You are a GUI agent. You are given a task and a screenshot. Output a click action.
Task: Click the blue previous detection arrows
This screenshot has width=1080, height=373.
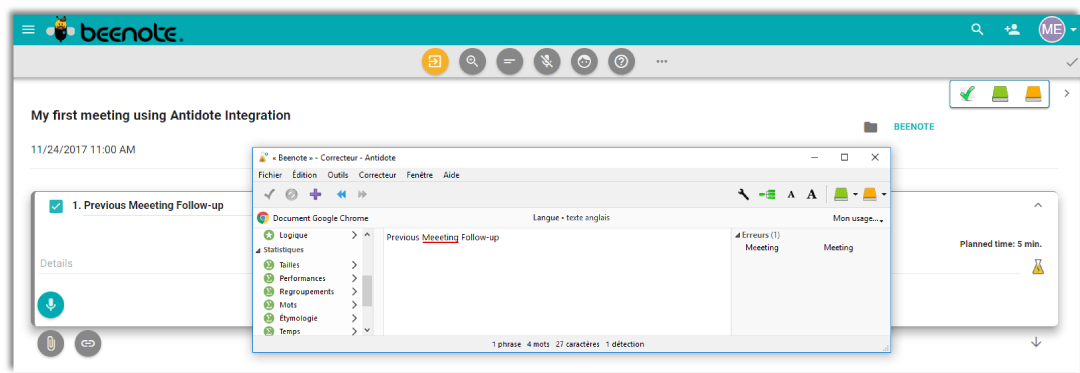tap(341, 195)
